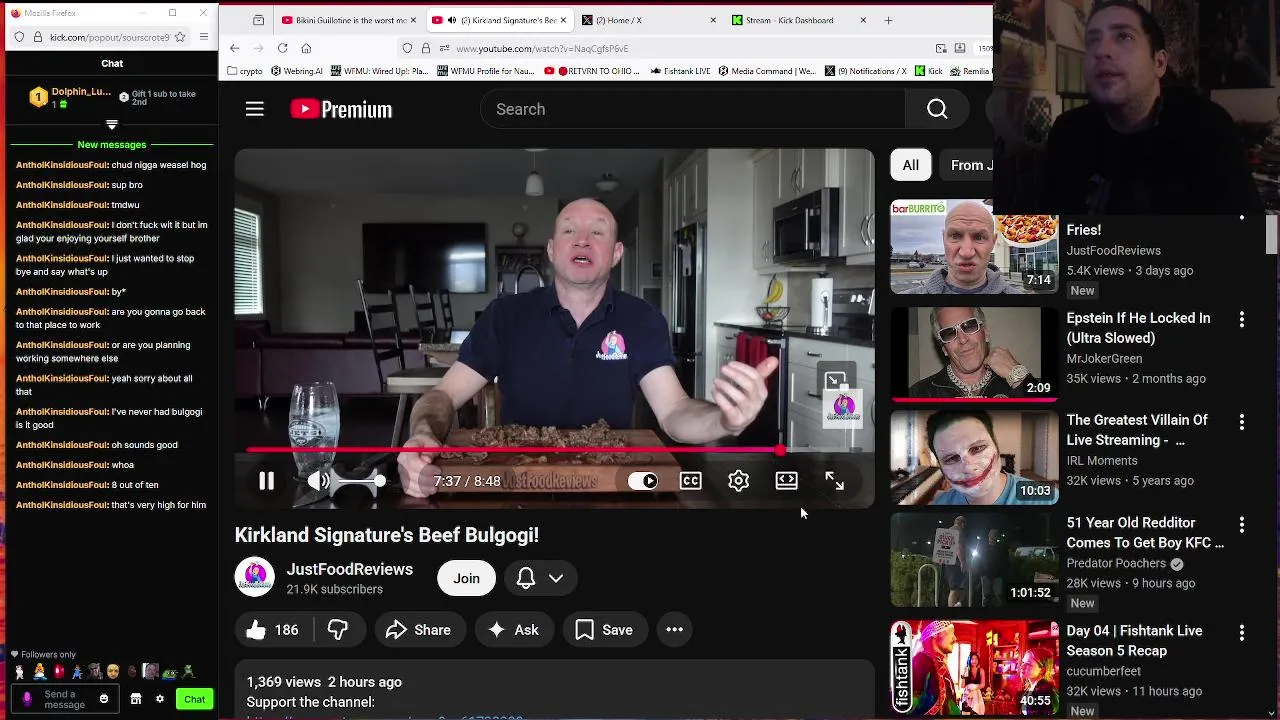This screenshot has width=1280, height=720.
Task: Open Kick chat settings gear
Action: [159, 699]
